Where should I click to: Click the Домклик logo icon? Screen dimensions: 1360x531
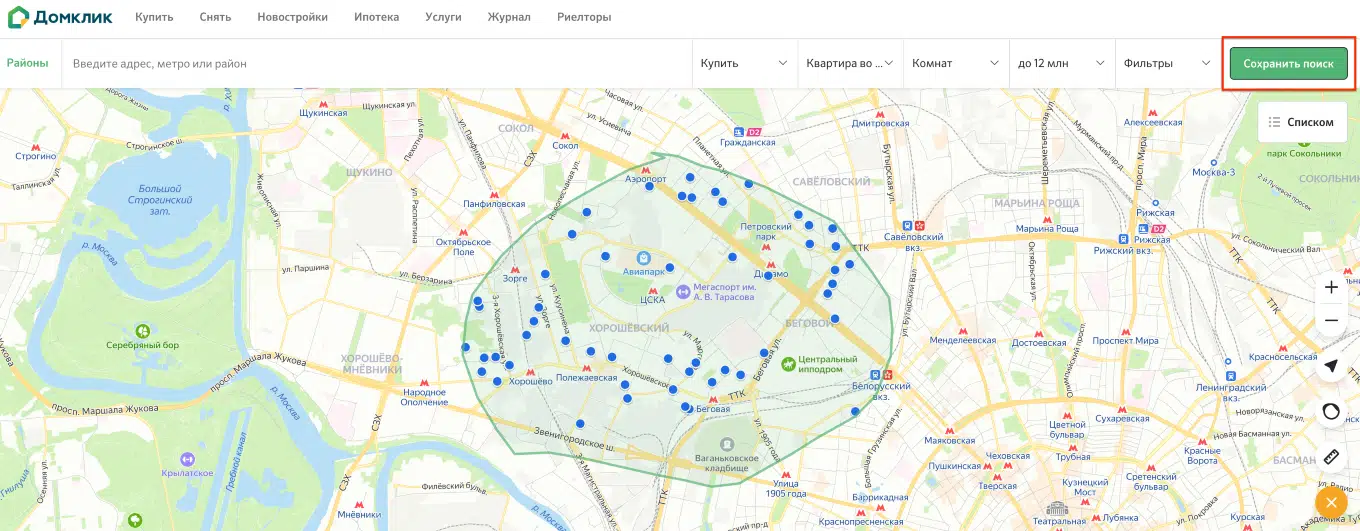[20, 17]
